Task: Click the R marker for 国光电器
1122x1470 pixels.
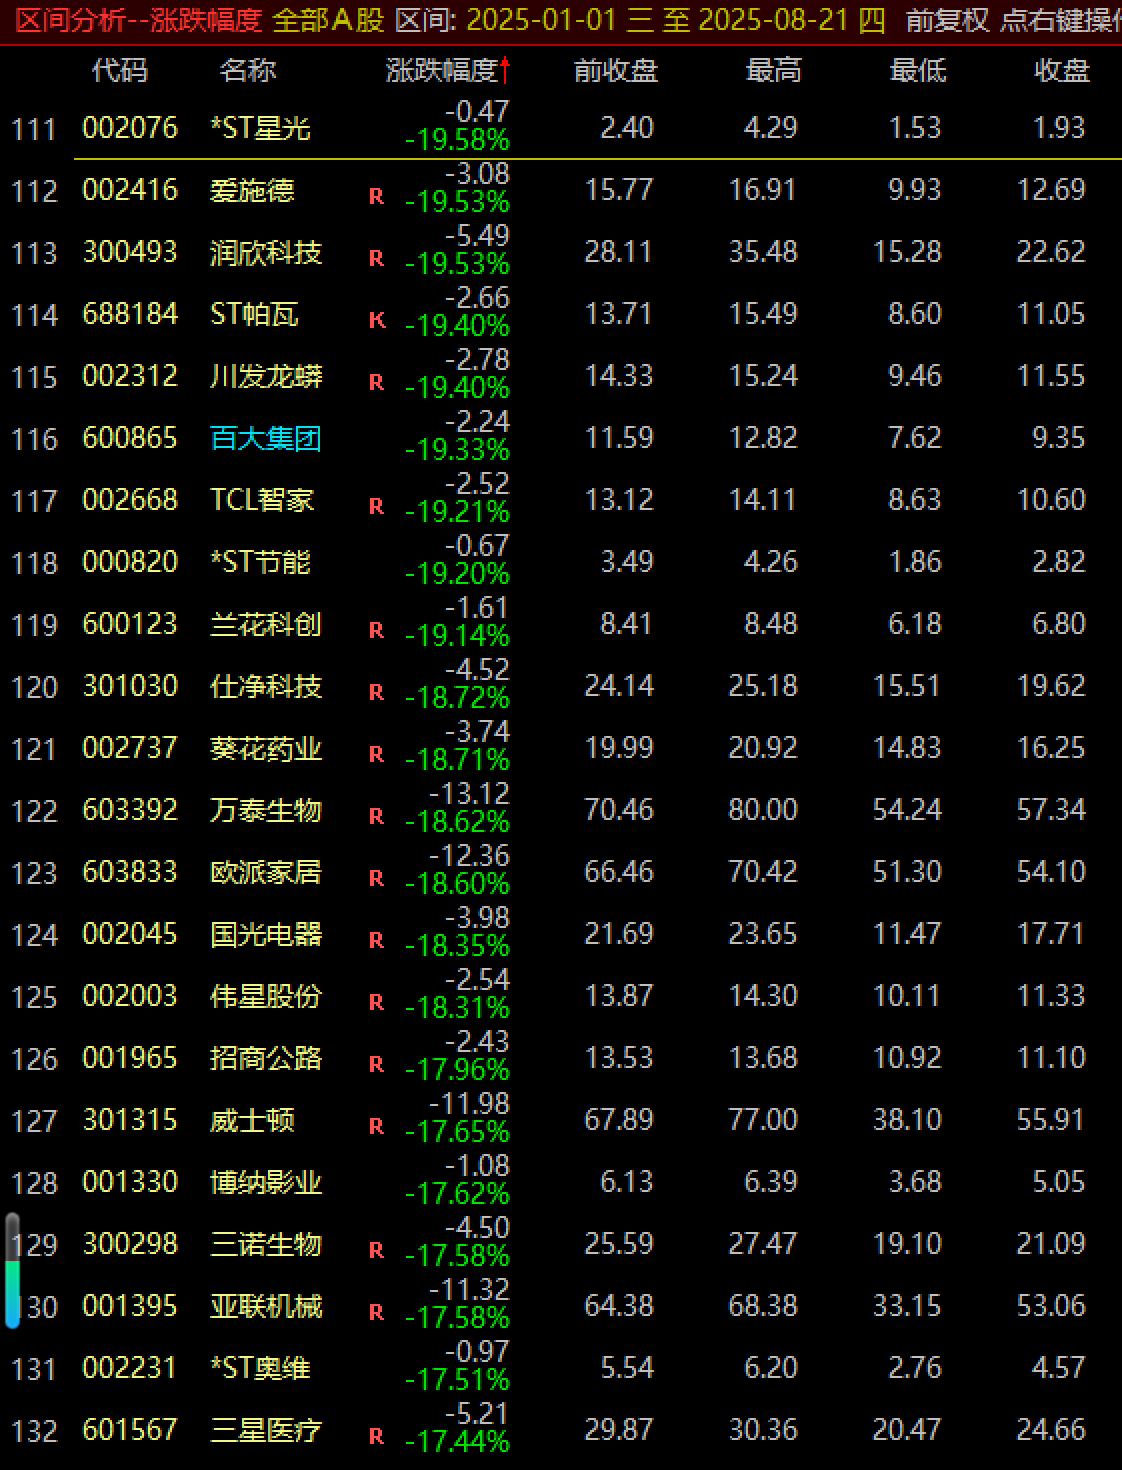Action: 376,941
